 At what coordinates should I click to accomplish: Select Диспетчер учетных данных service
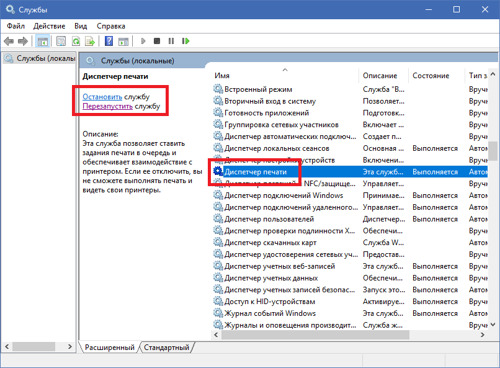coord(271,278)
